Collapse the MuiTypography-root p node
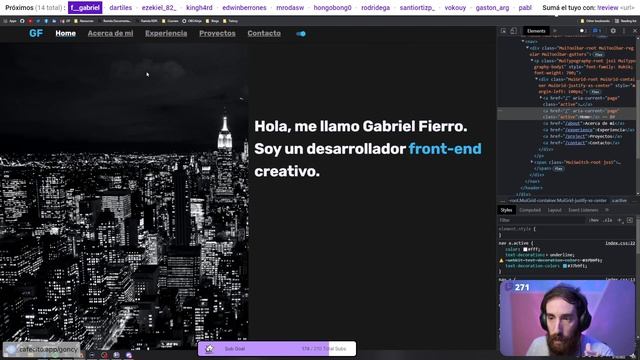 [x=532, y=61]
